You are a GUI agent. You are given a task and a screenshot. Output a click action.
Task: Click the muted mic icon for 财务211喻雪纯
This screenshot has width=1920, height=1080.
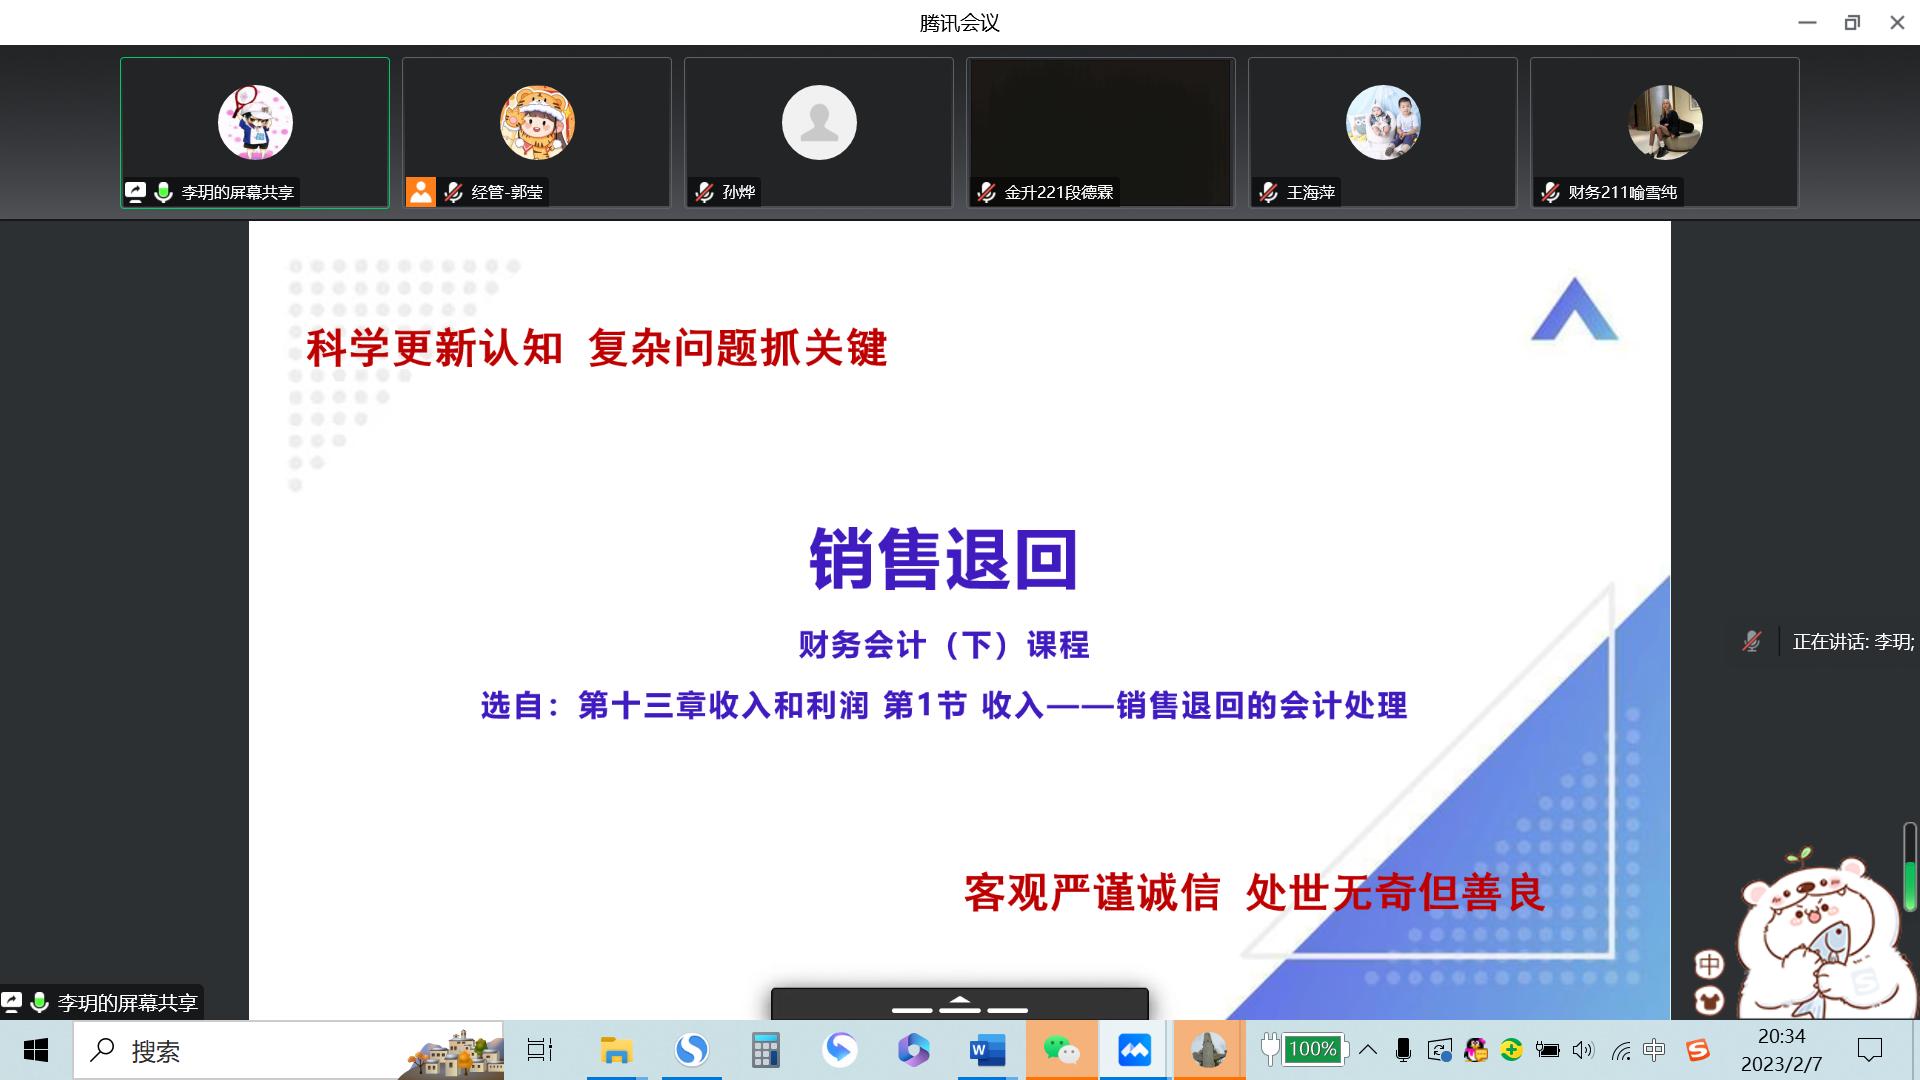tap(1551, 192)
